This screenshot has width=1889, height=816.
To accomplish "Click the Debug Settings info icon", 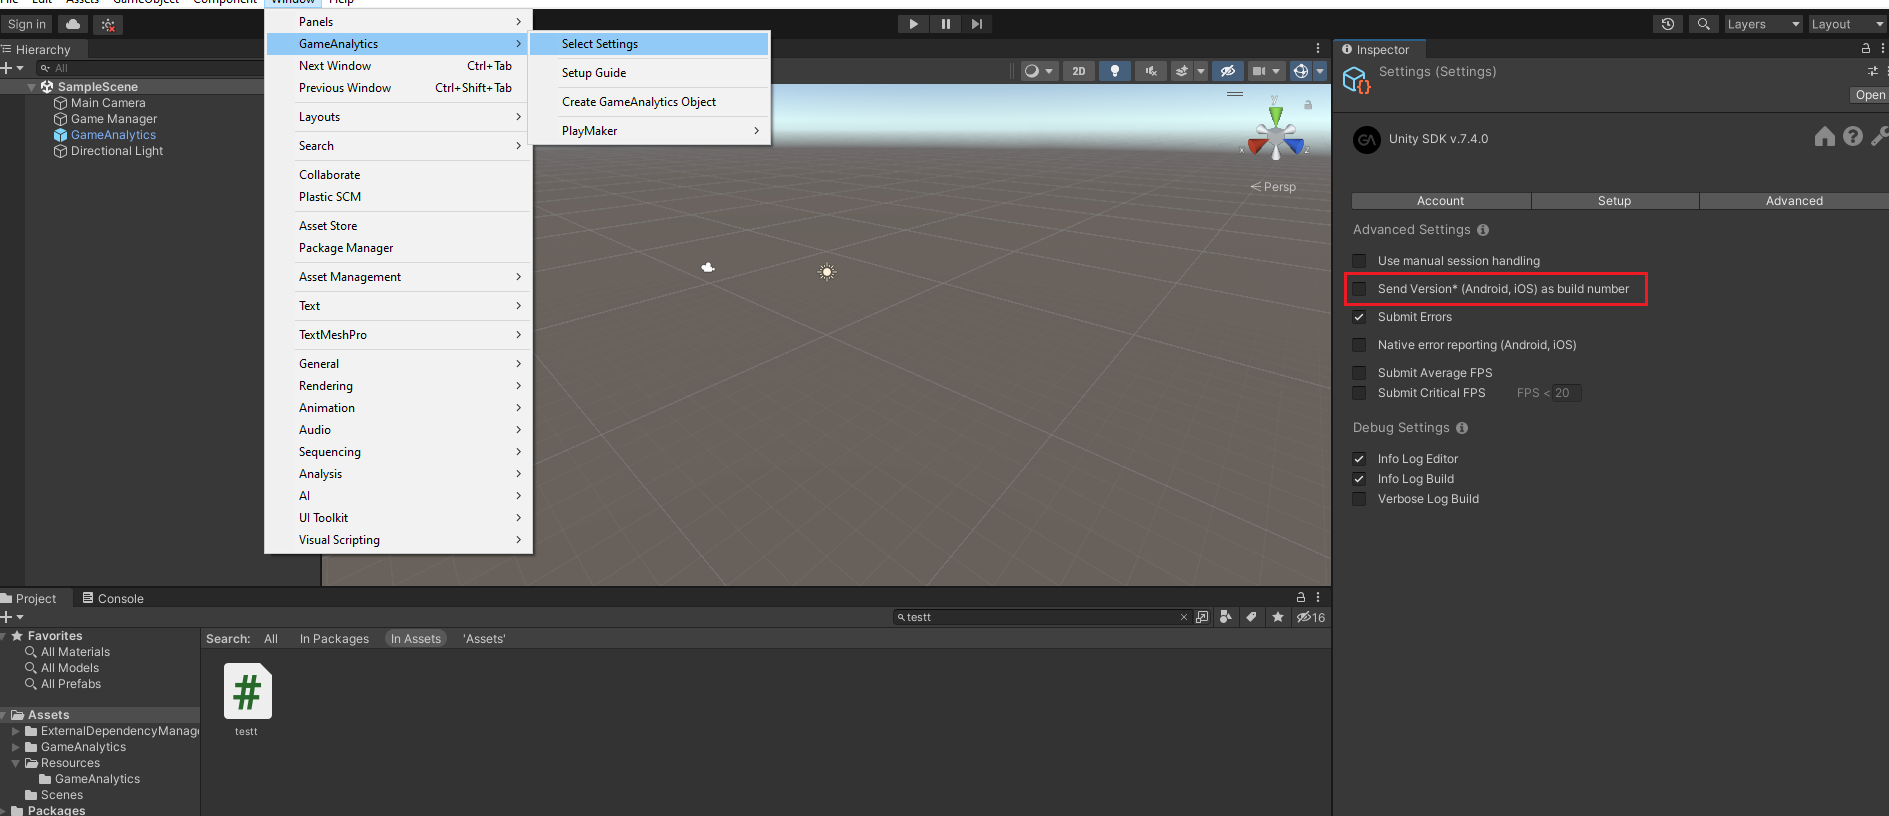I will tap(1462, 428).
